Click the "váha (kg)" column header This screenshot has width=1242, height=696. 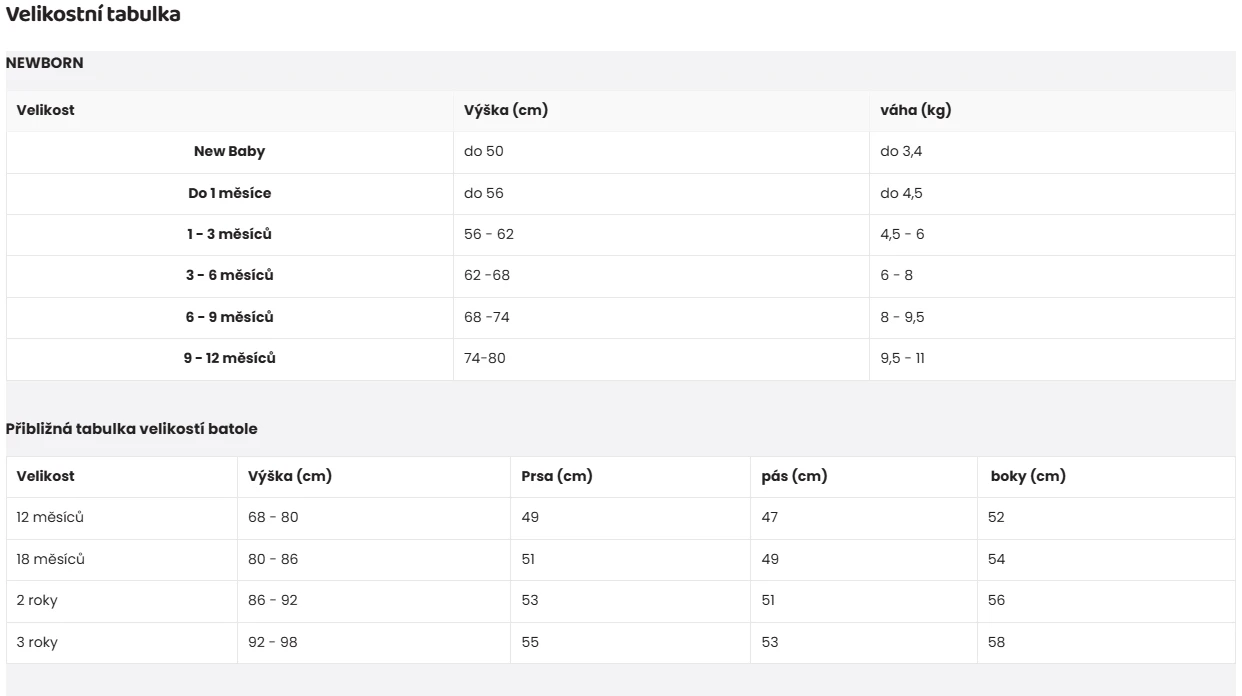click(x=915, y=110)
